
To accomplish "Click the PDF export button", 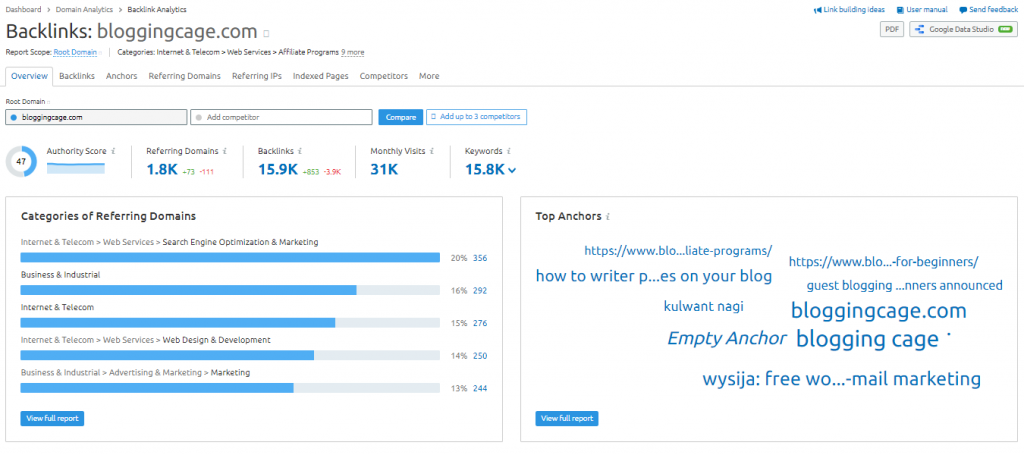I will [892, 29].
